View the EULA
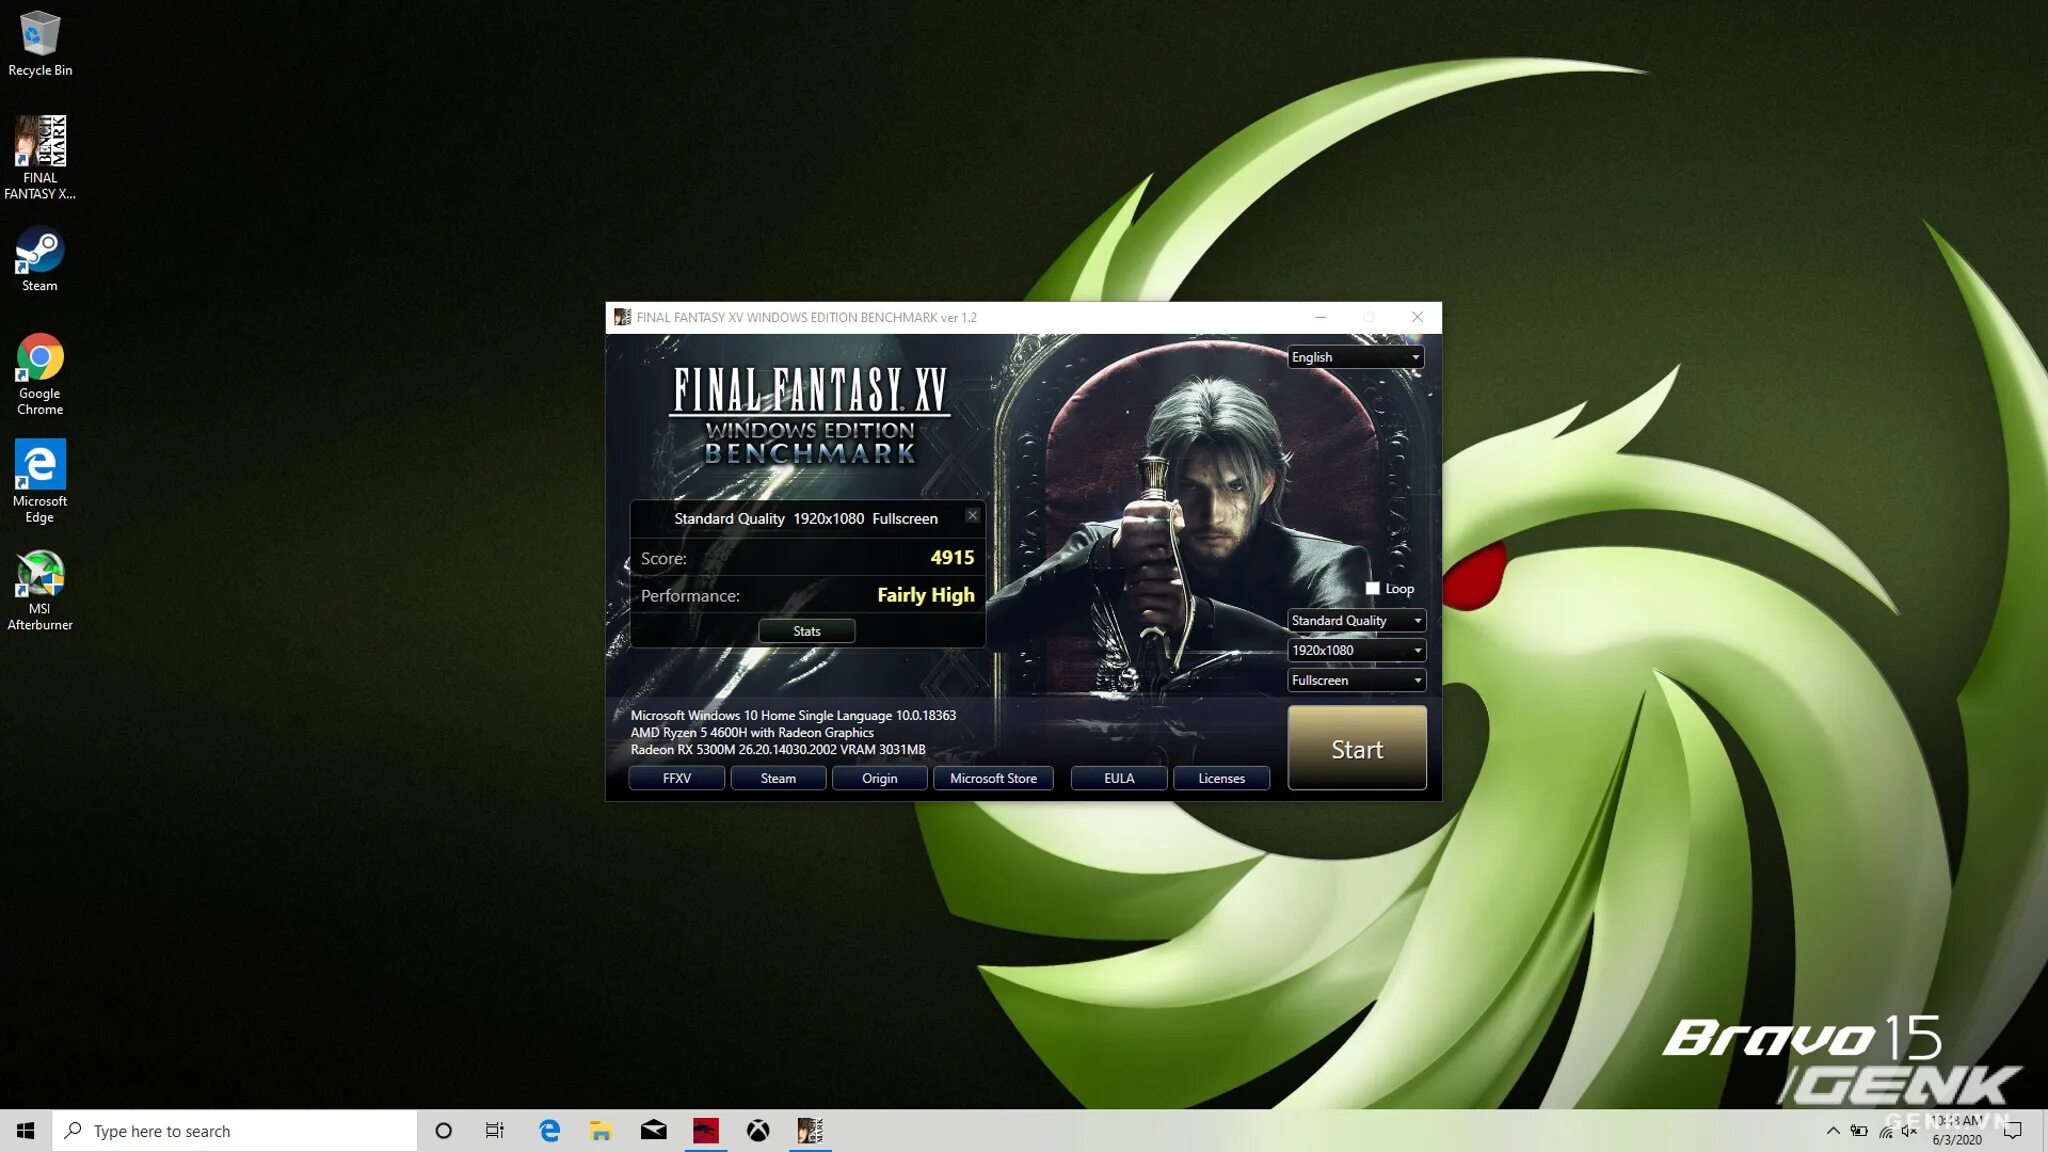The height and width of the screenshot is (1152, 2048). 1119,778
